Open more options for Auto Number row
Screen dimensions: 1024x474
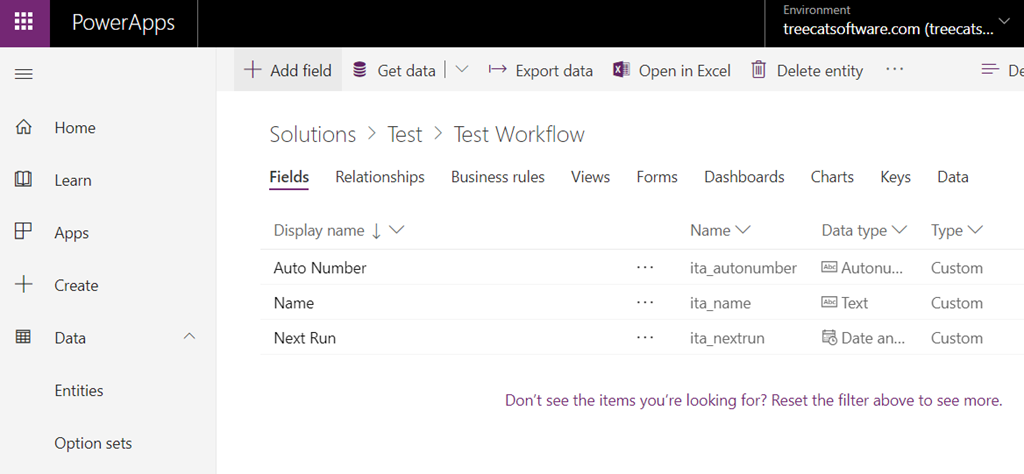pos(645,268)
